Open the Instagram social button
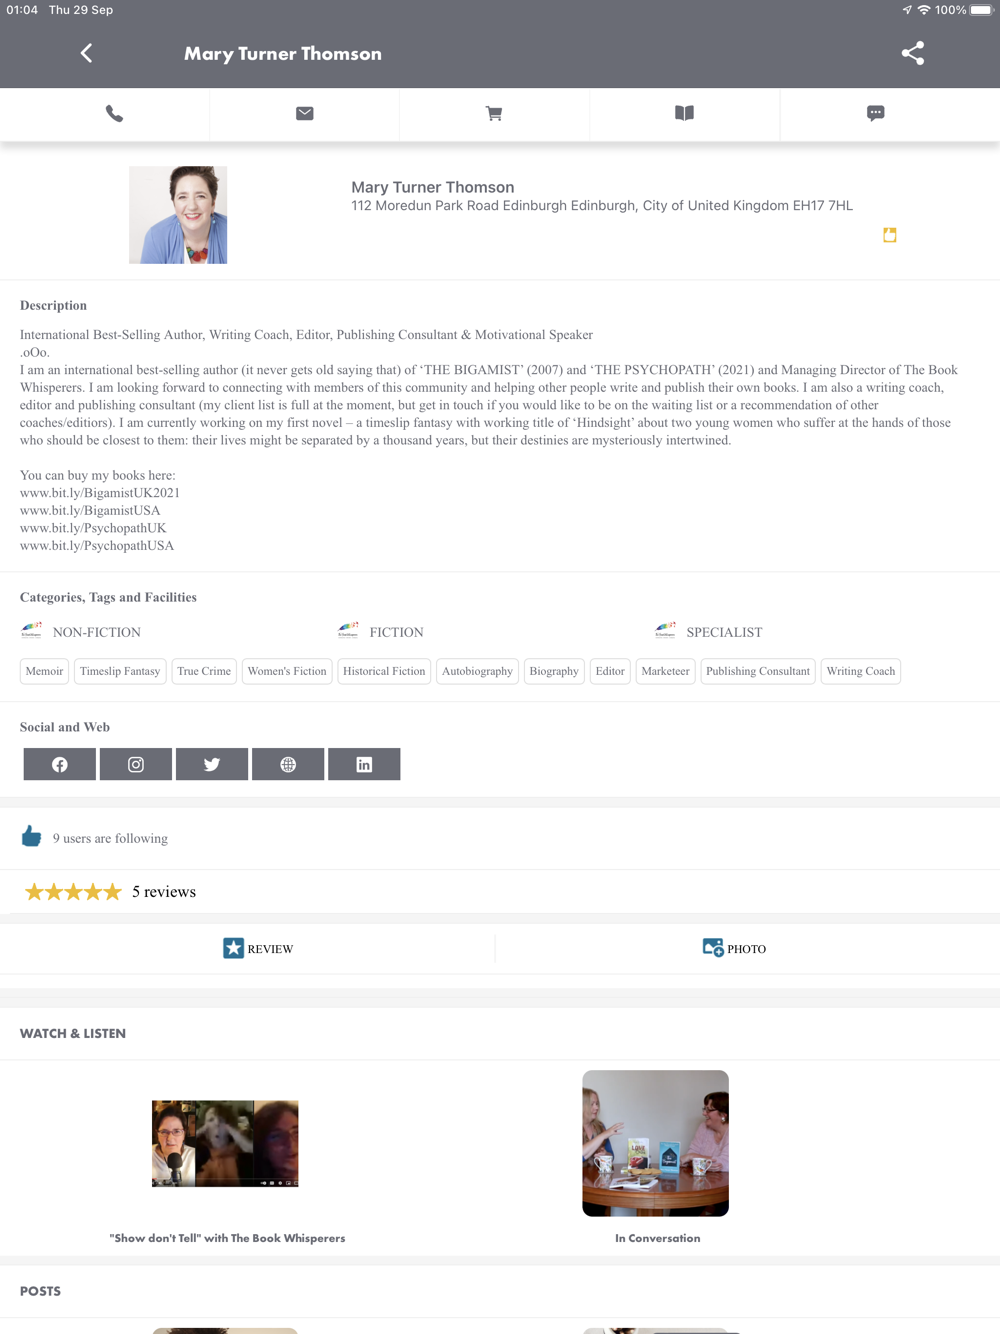 [x=136, y=764]
